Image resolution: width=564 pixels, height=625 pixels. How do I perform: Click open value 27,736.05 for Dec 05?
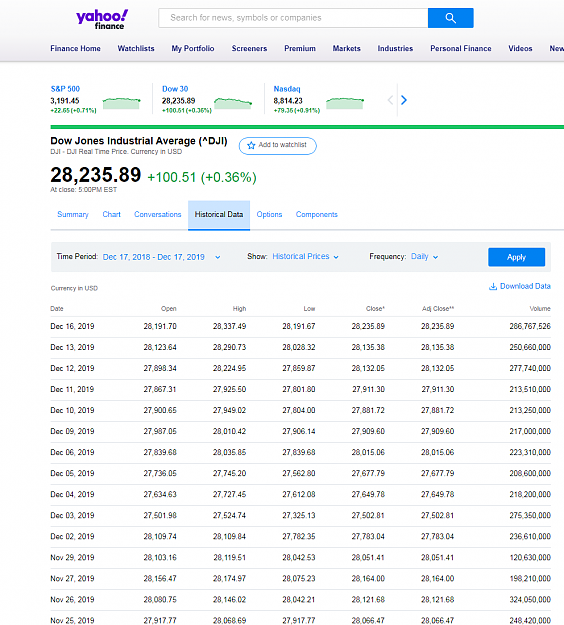(x=160, y=474)
